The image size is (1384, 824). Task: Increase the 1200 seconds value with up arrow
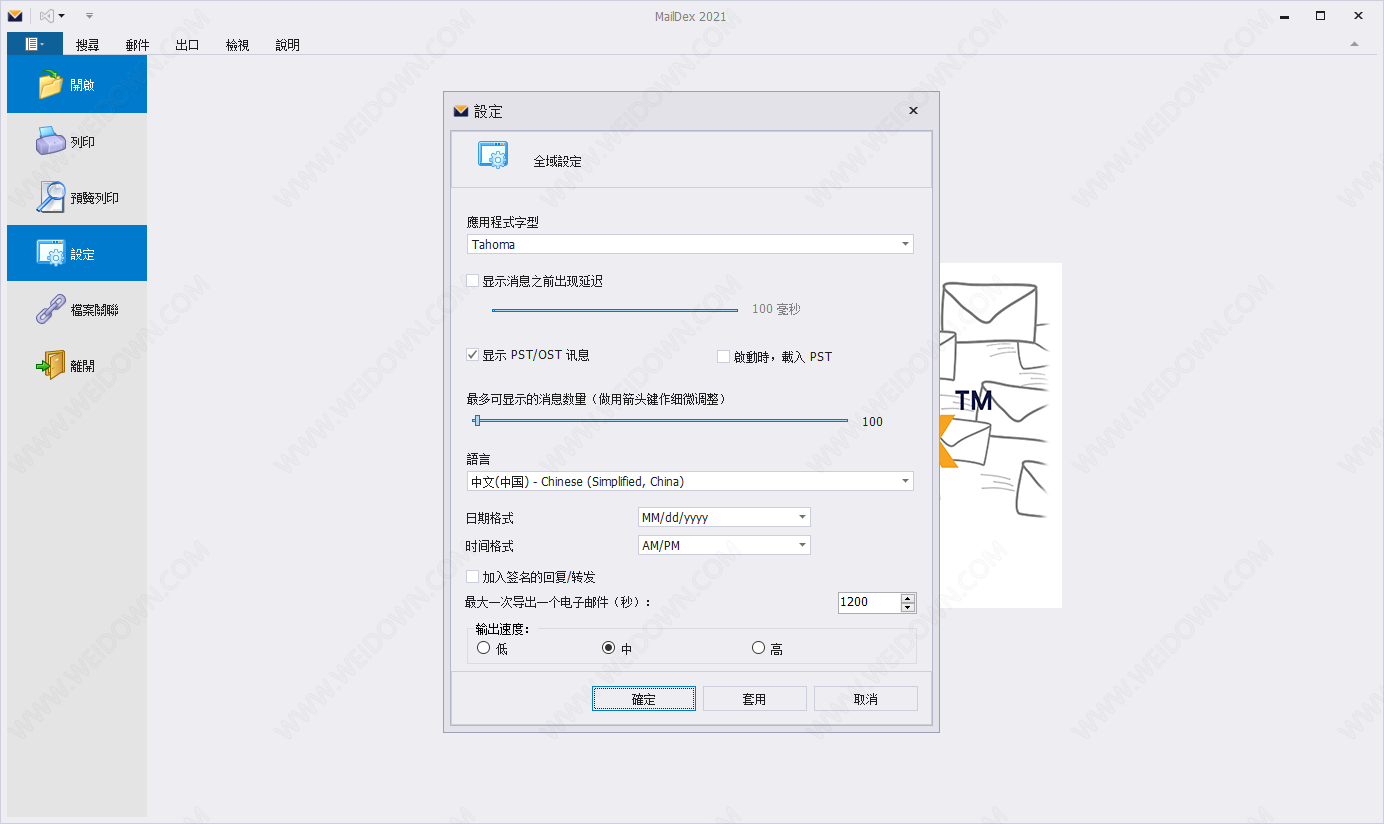point(908,598)
